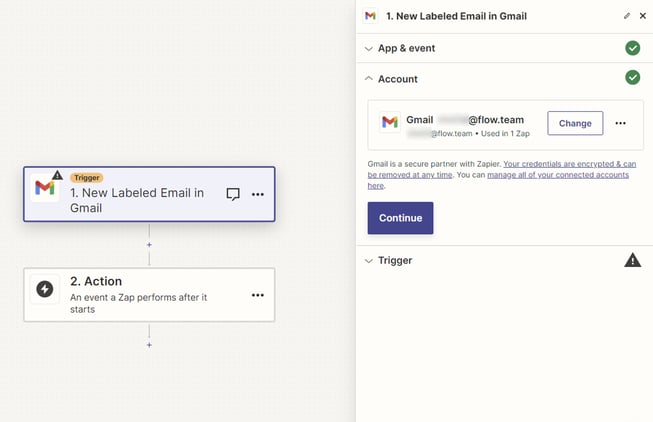The image size is (653, 422).
Task: Close the step editor side panel
Action: 643,16
